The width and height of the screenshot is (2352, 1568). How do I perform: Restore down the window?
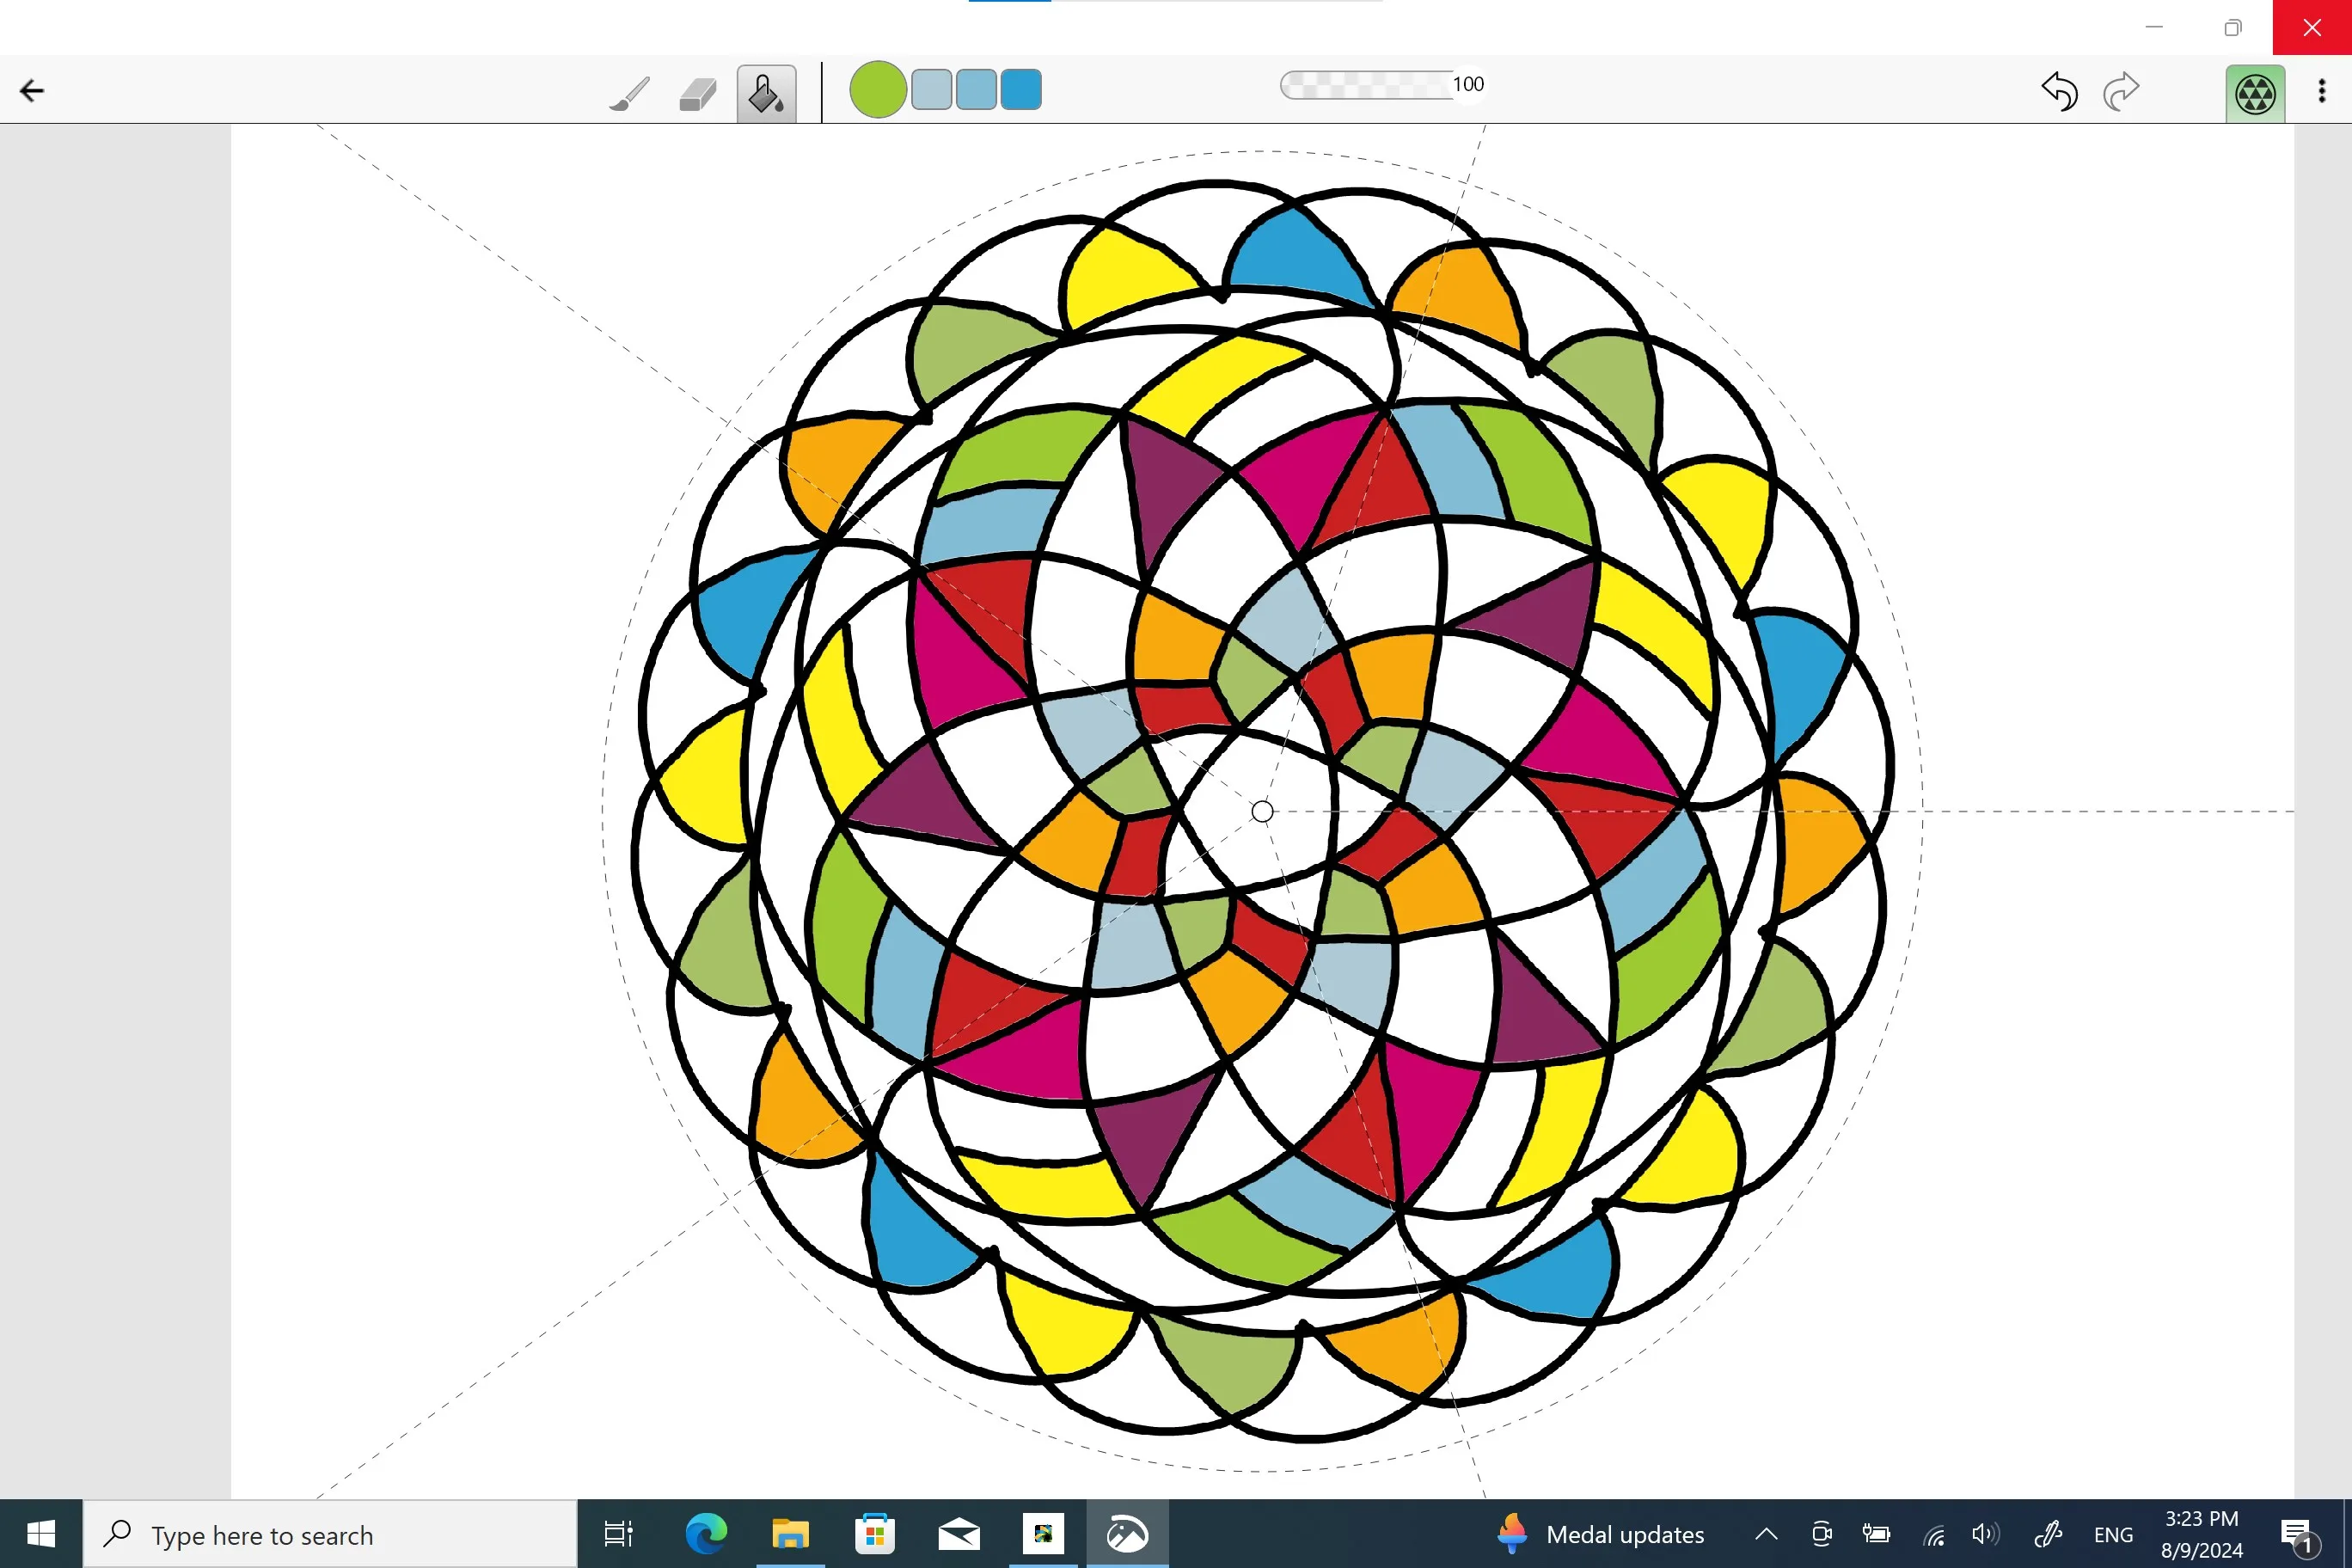[x=2233, y=27]
